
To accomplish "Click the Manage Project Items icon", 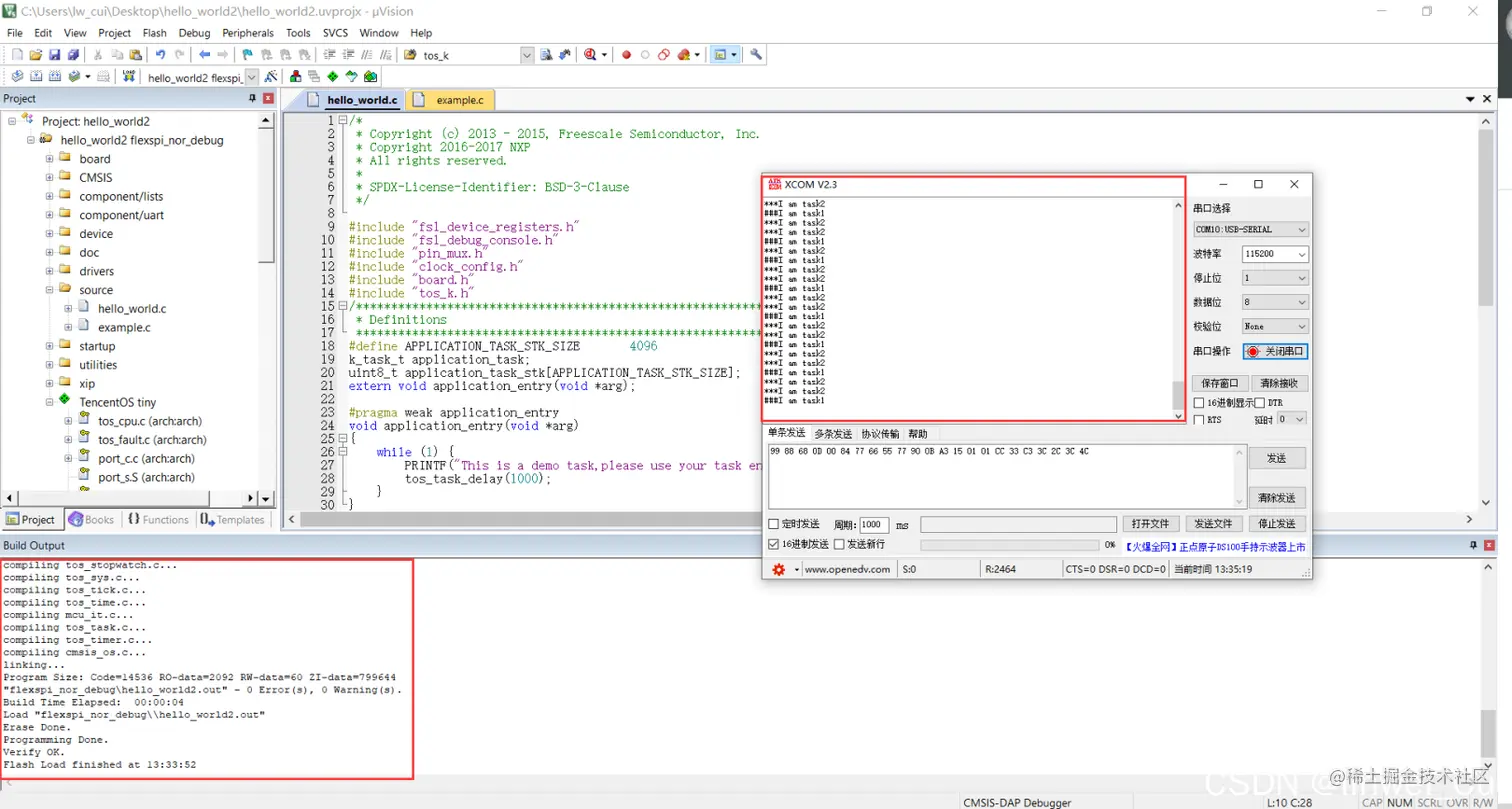I will tap(295, 77).
